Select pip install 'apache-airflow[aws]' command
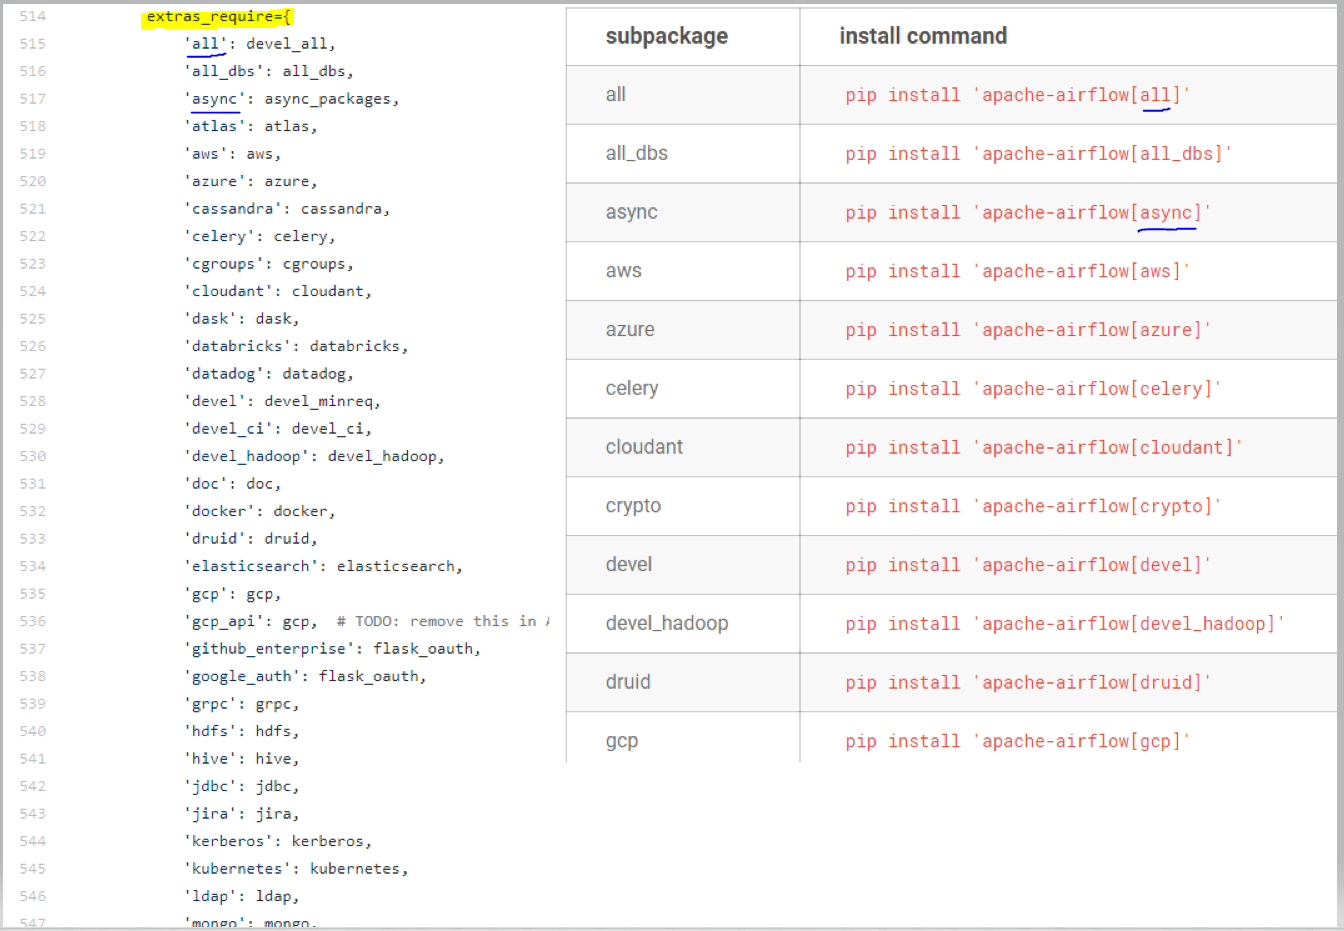This screenshot has height=931, width=1344. [1018, 271]
